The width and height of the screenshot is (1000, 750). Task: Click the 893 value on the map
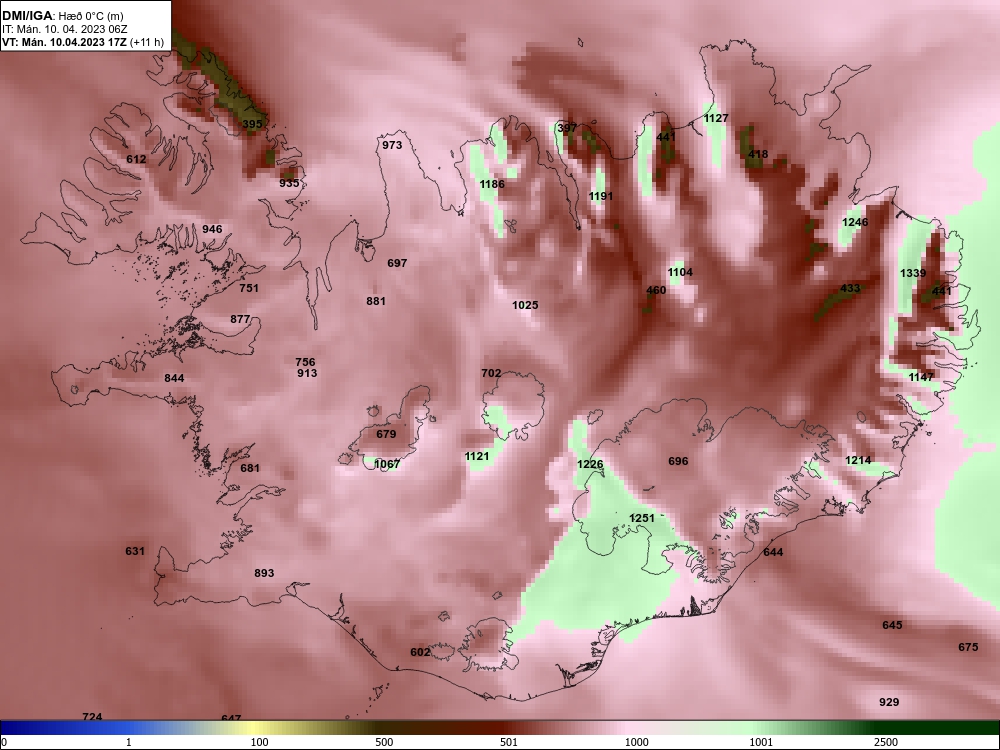tap(265, 573)
